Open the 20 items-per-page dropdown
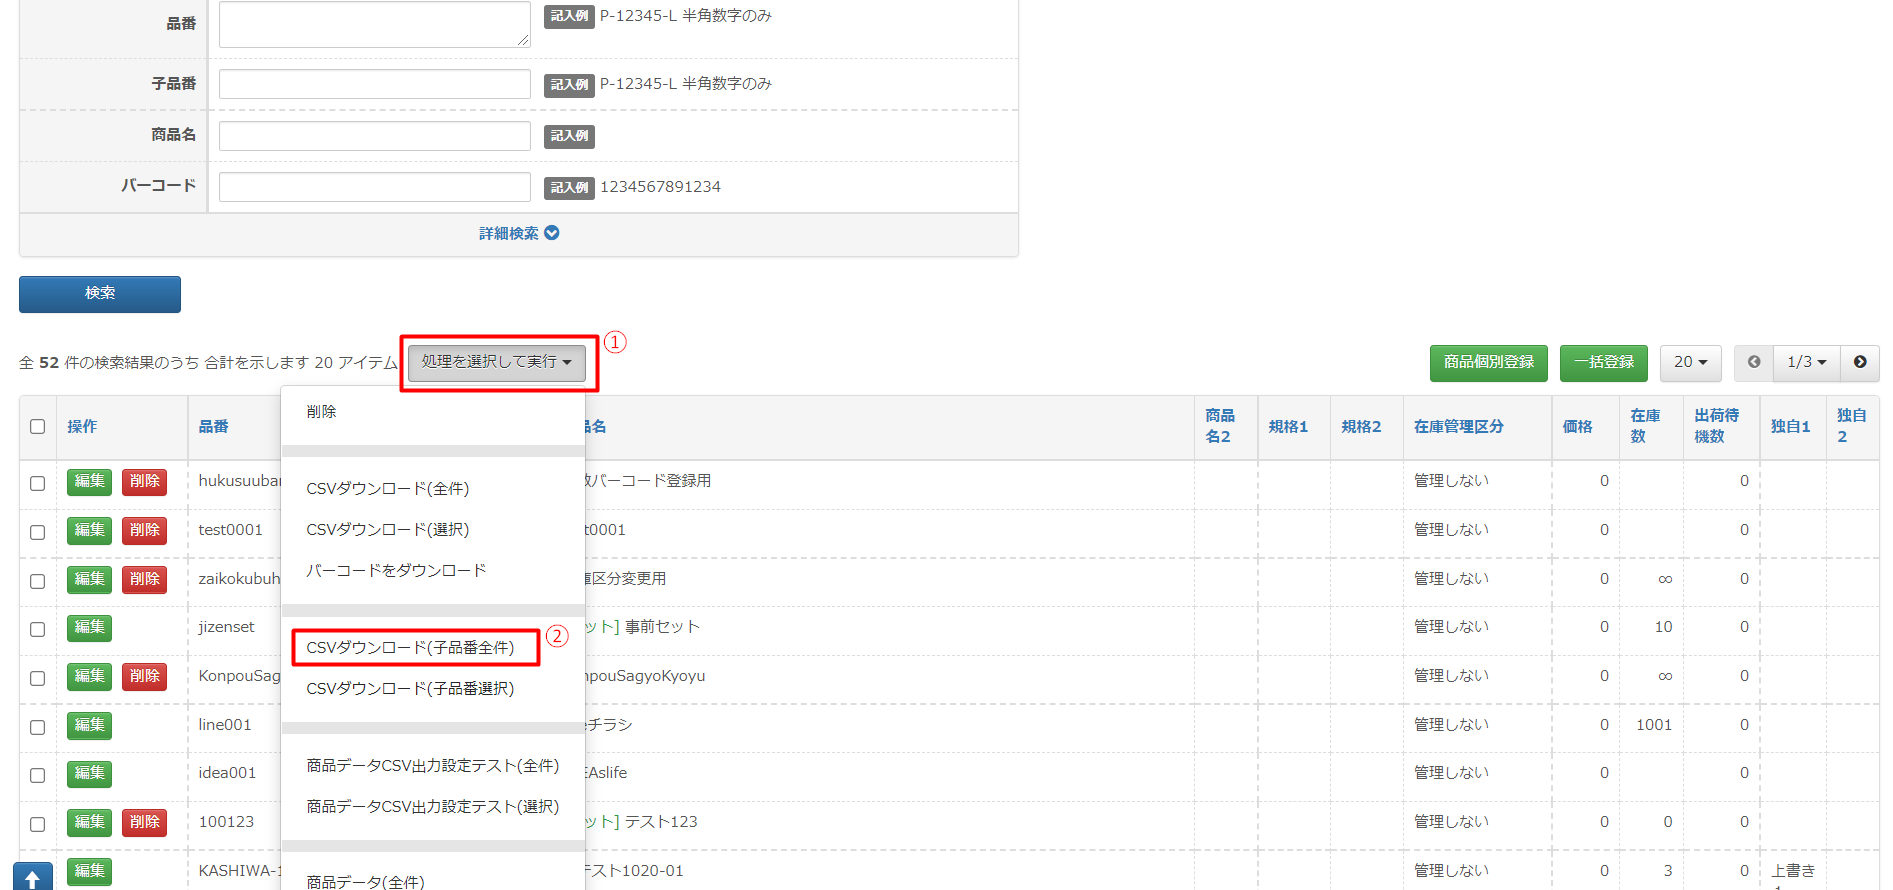This screenshot has height=890, width=1893. pyautogui.click(x=1690, y=362)
